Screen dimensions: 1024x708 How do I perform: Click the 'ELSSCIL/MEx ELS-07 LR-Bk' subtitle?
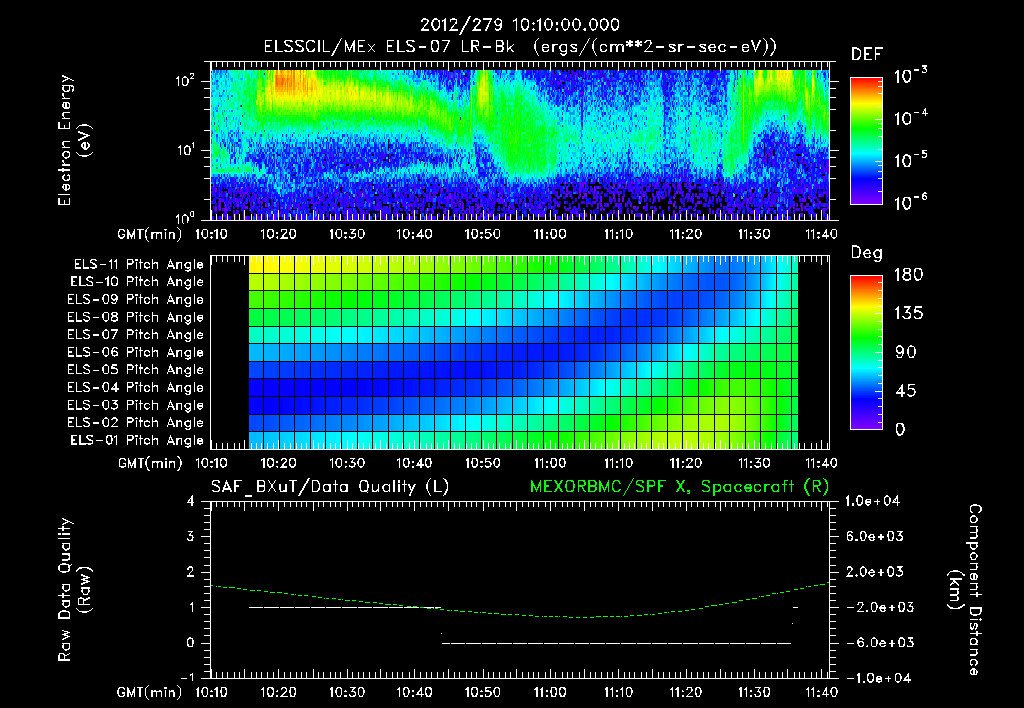(x=389, y=47)
